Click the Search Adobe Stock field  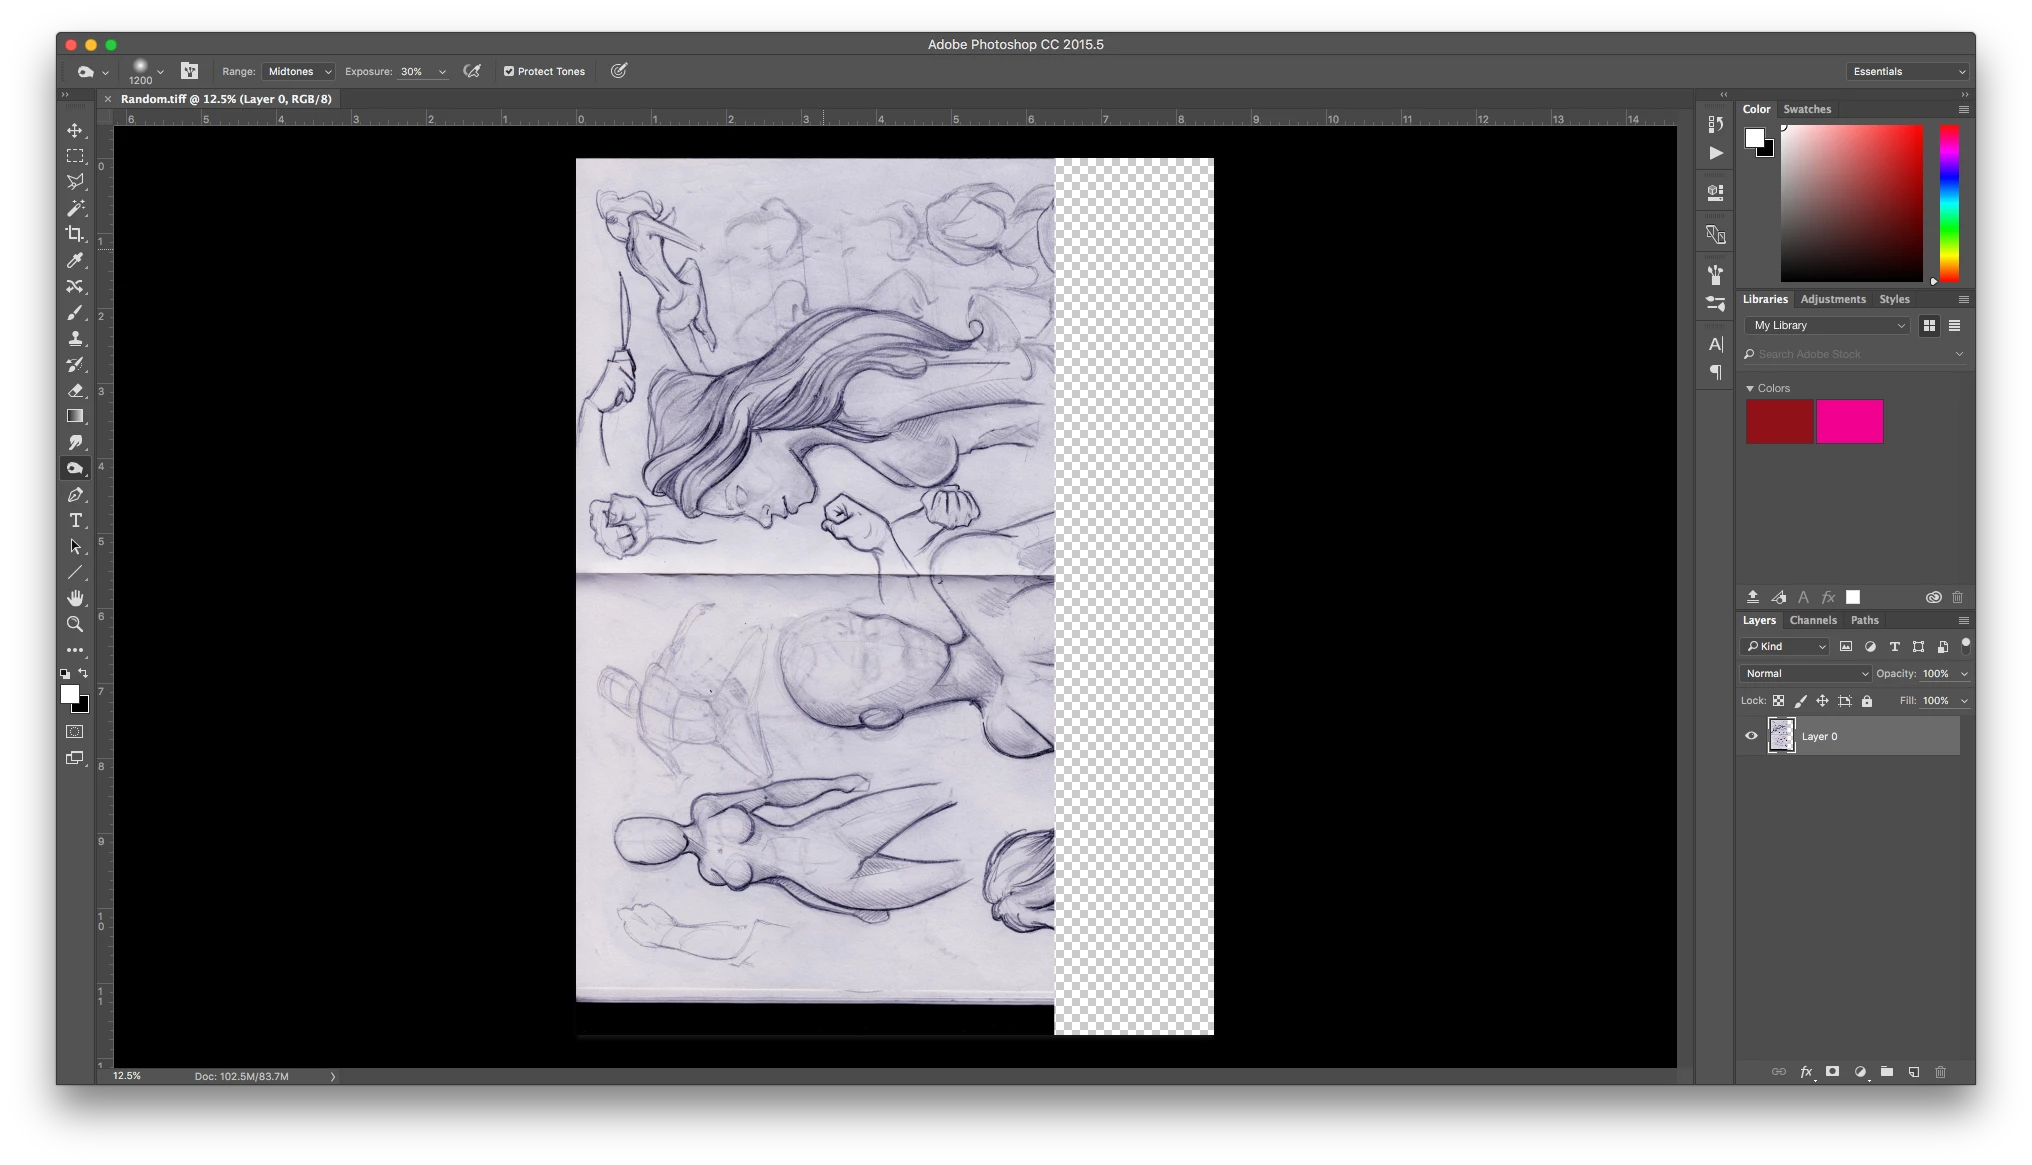click(1850, 354)
